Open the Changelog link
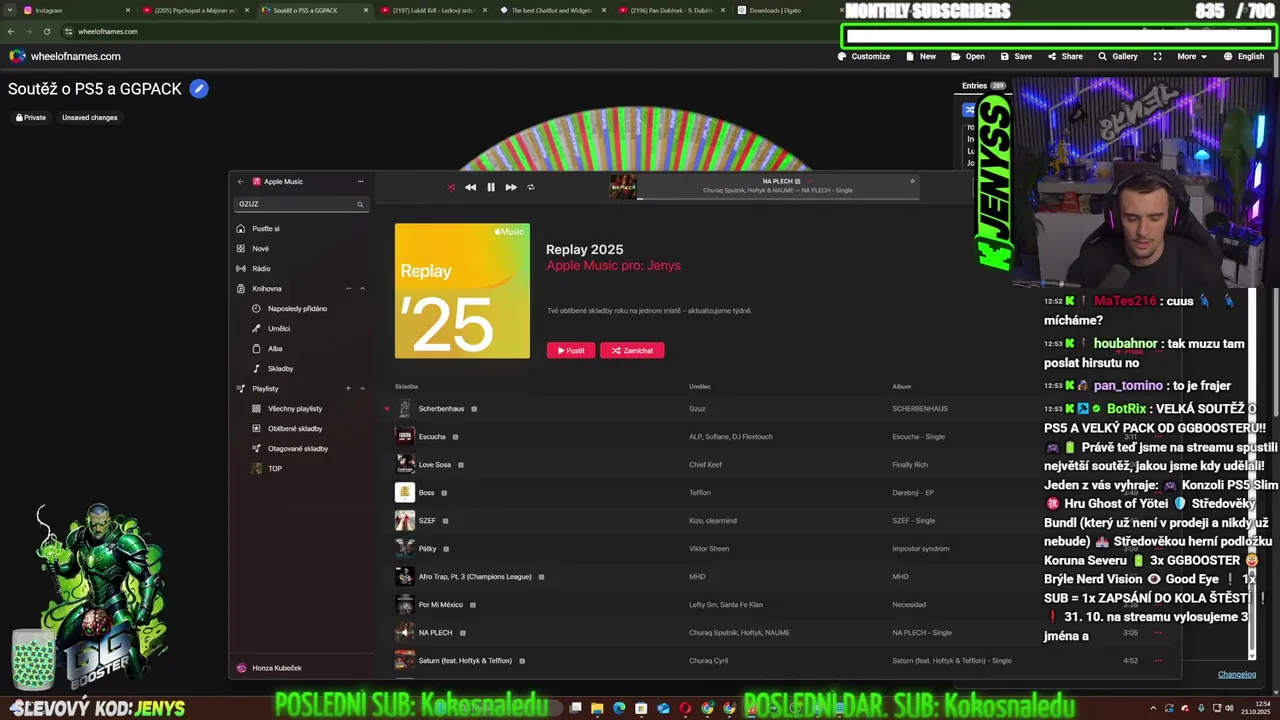The width and height of the screenshot is (1280, 720). (x=1237, y=674)
